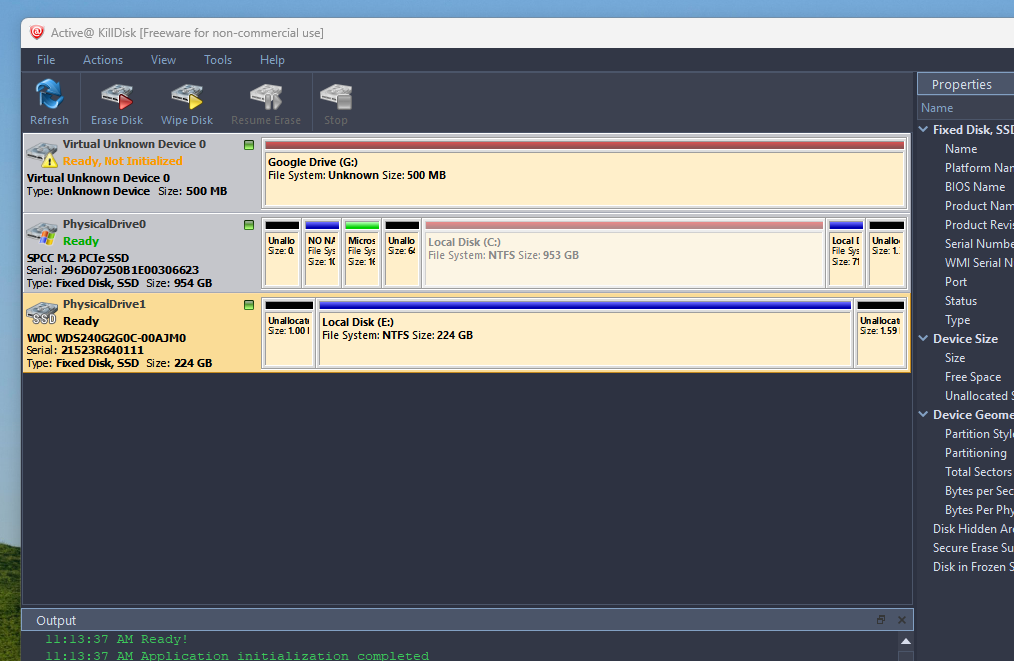Launch the Erase Disk tool
The height and width of the screenshot is (661, 1014).
pyautogui.click(x=117, y=96)
